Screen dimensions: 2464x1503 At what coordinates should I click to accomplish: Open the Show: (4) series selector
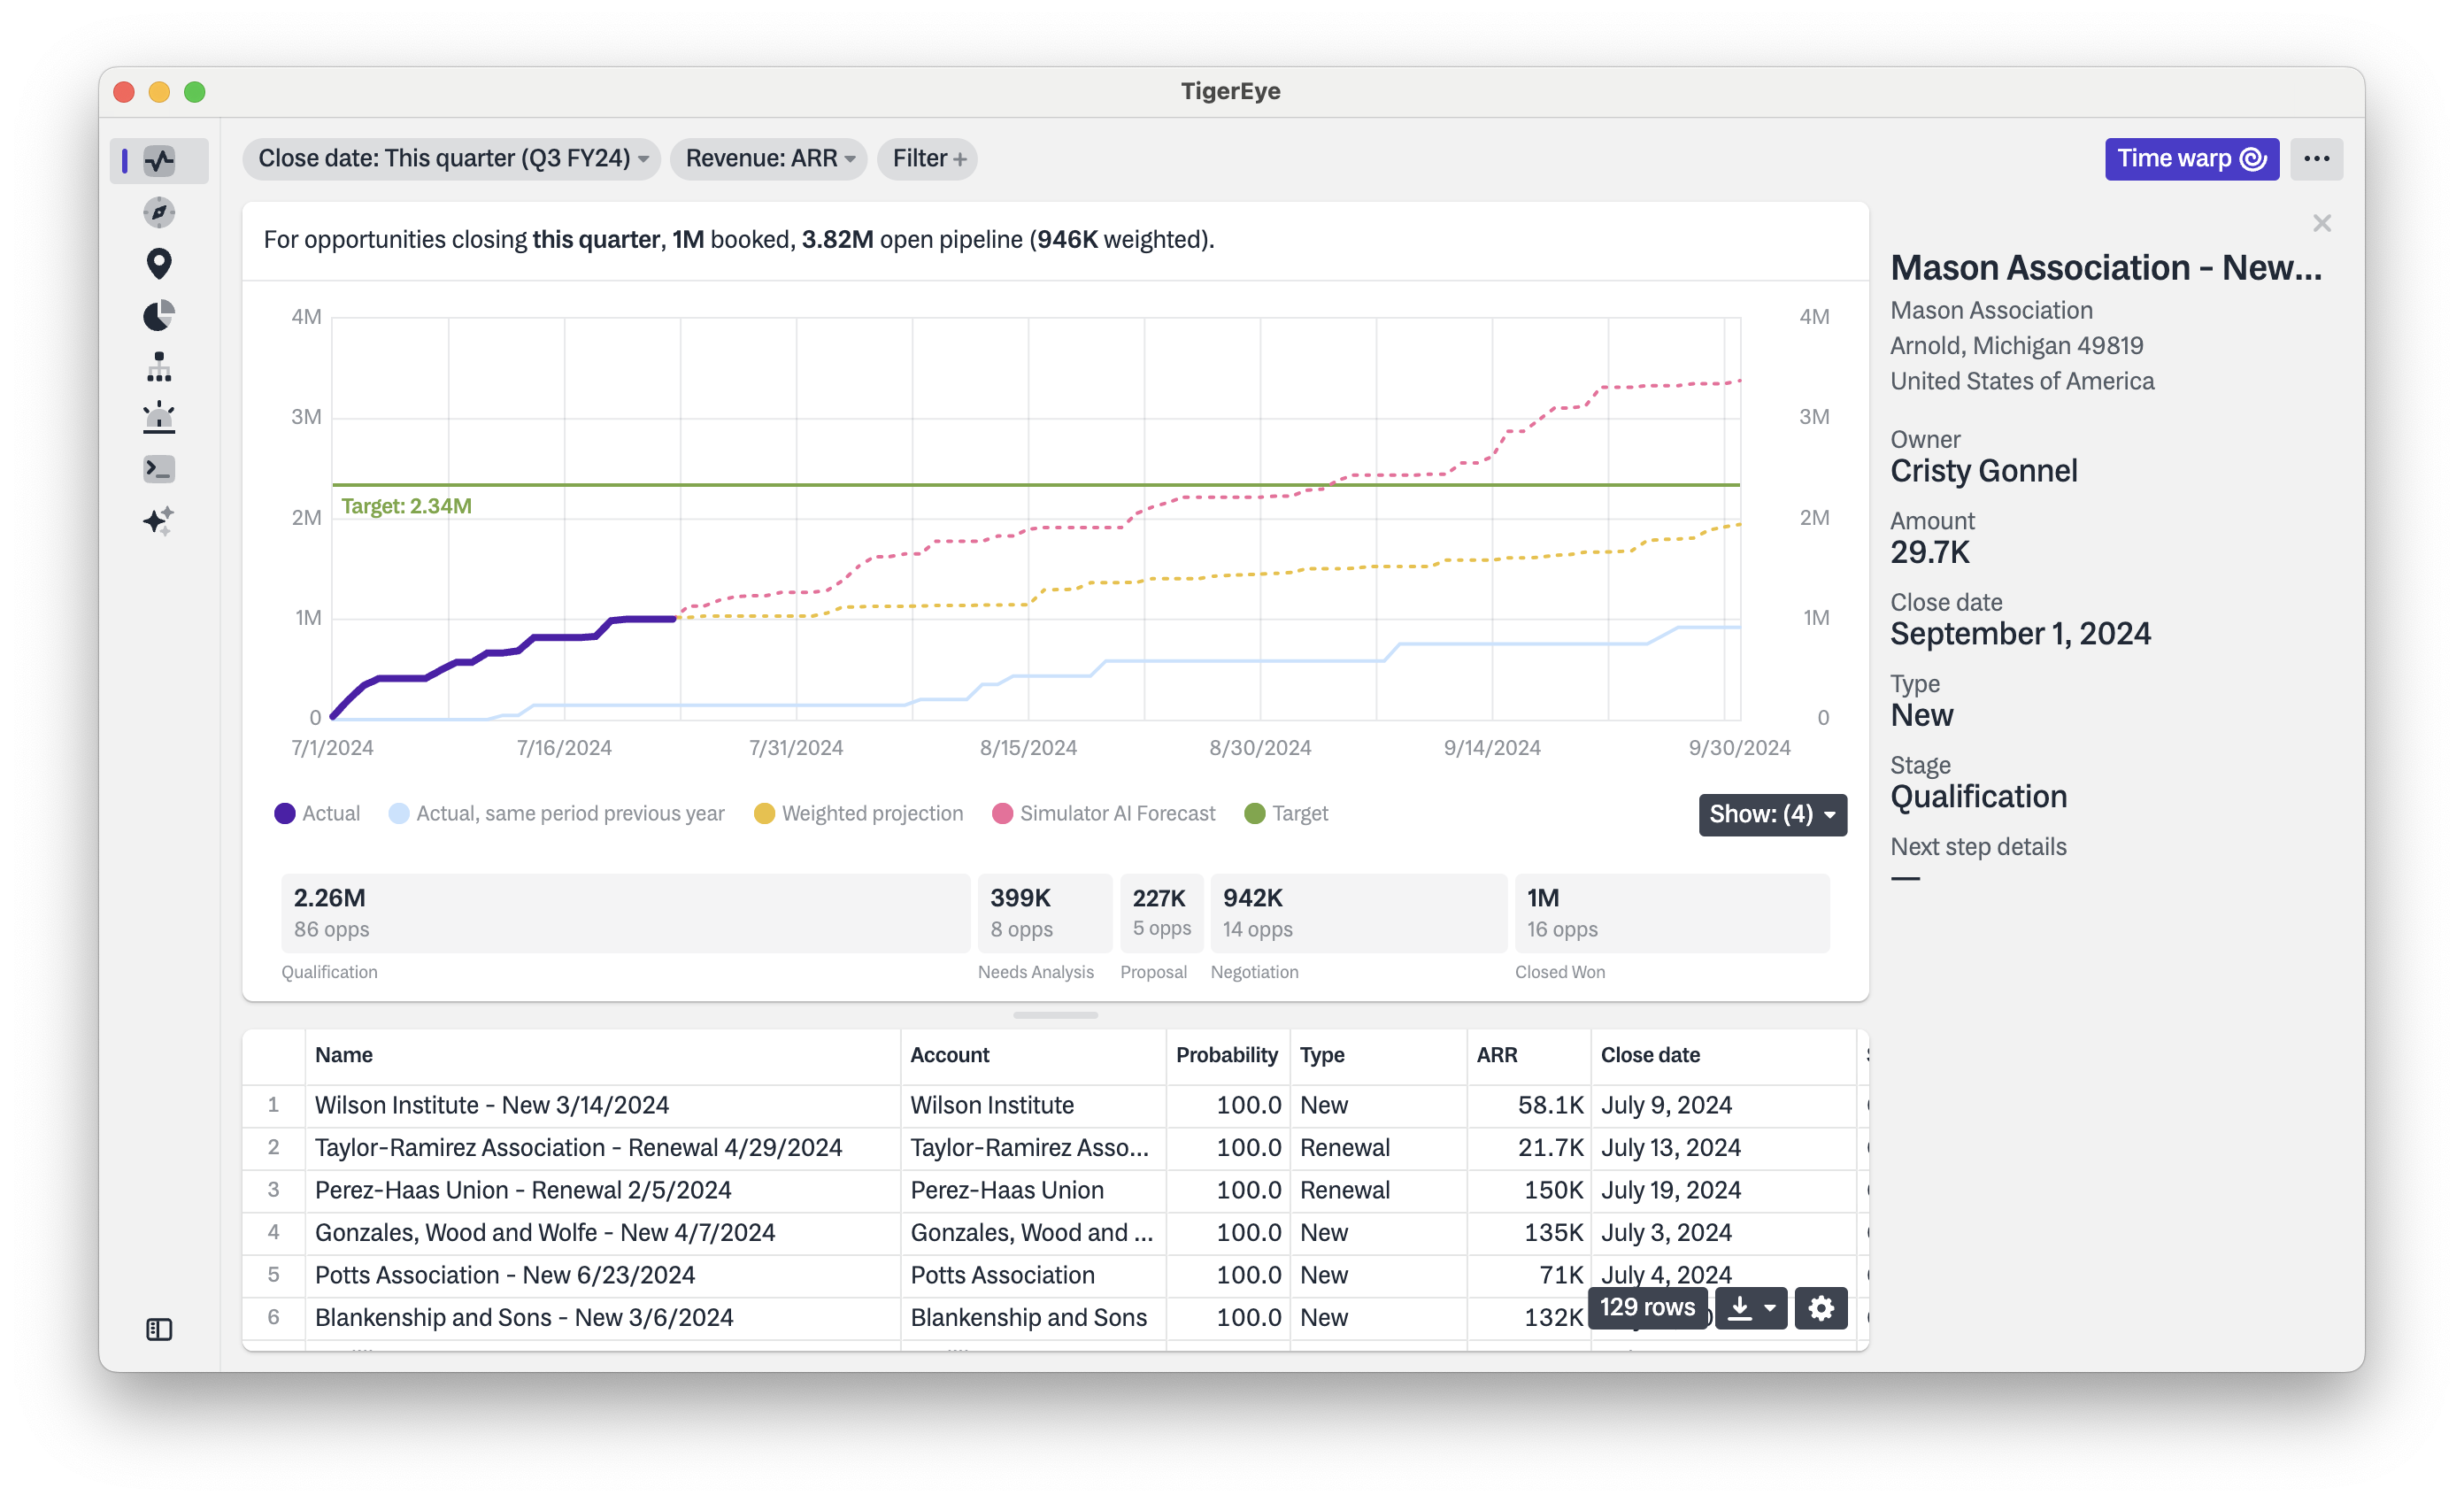pos(1771,814)
